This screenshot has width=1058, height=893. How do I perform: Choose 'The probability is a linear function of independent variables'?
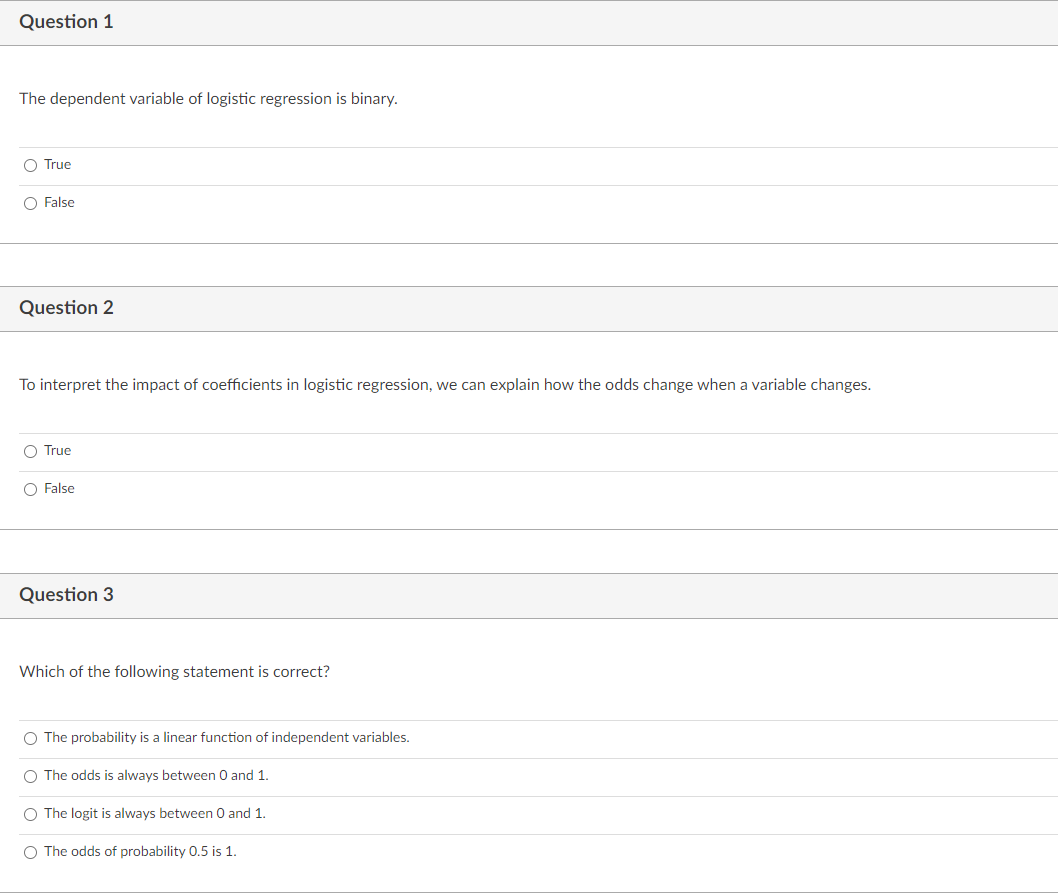[x=30, y=738]
